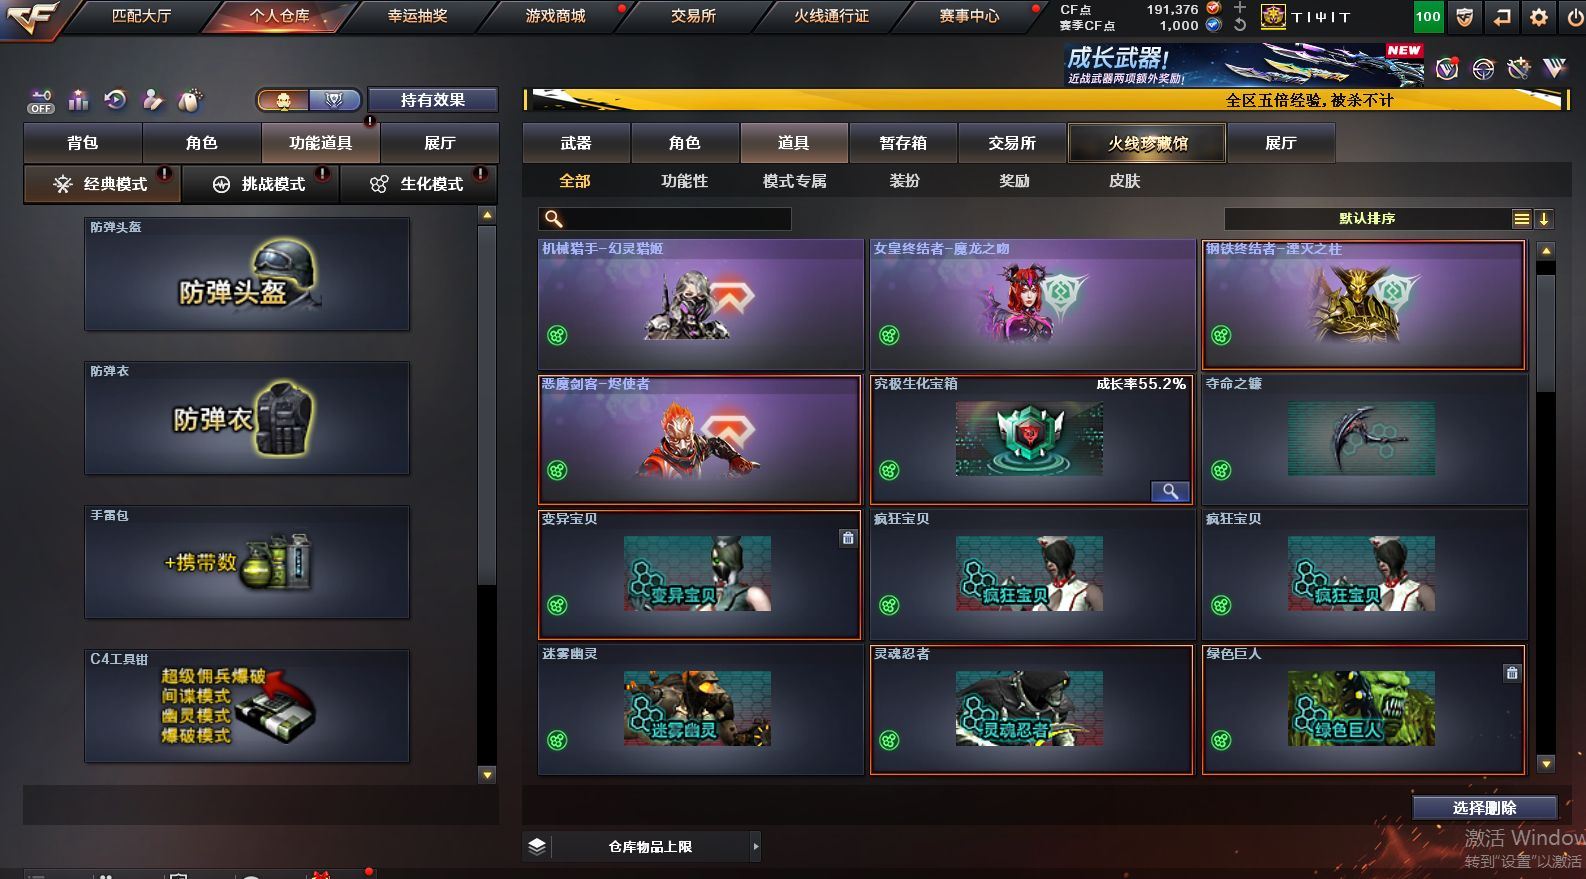Click the return arrow icon in top bar
Screen dimensions: 1586x879
[x=1502, y=16]
